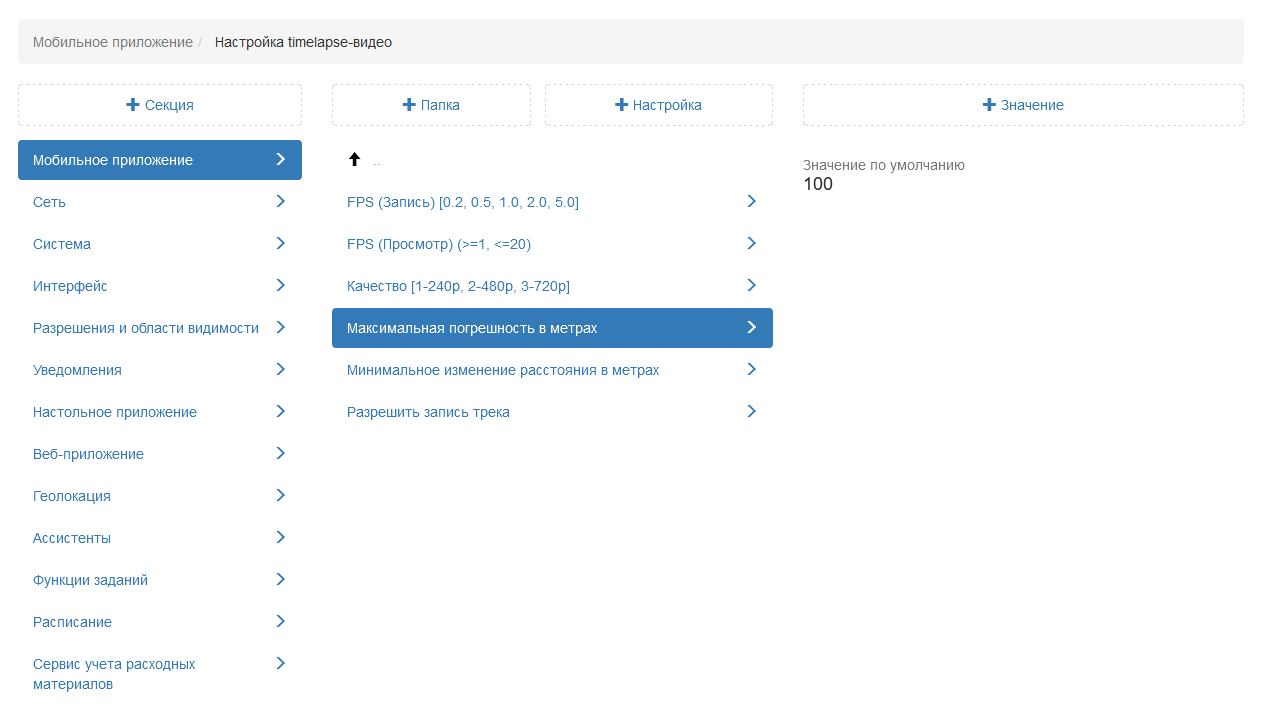The width and height of the screenshot is (1262, 718).
Task: Expand chevron next to Система section
Action: coord(280,244)
